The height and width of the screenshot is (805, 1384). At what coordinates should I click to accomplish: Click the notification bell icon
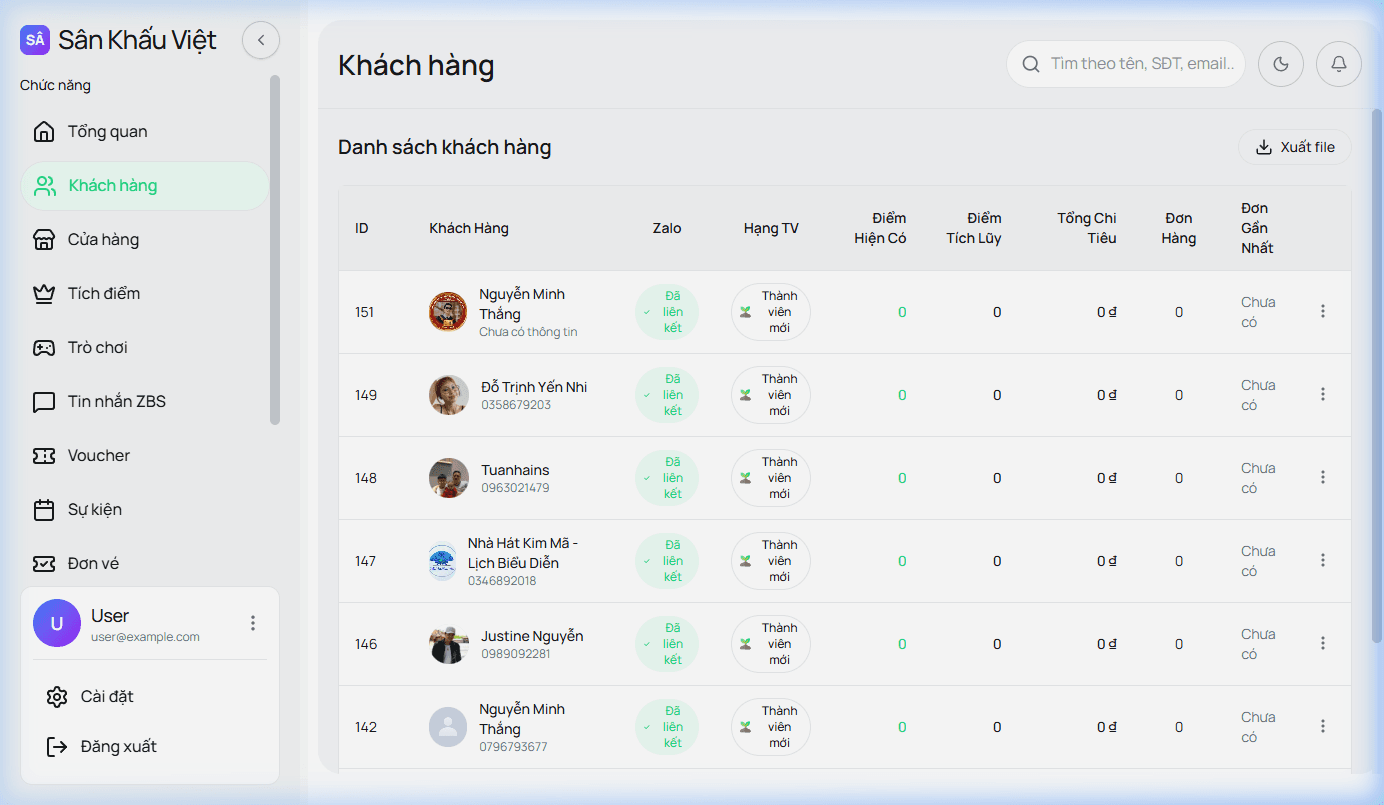[x=1339, y=64]
